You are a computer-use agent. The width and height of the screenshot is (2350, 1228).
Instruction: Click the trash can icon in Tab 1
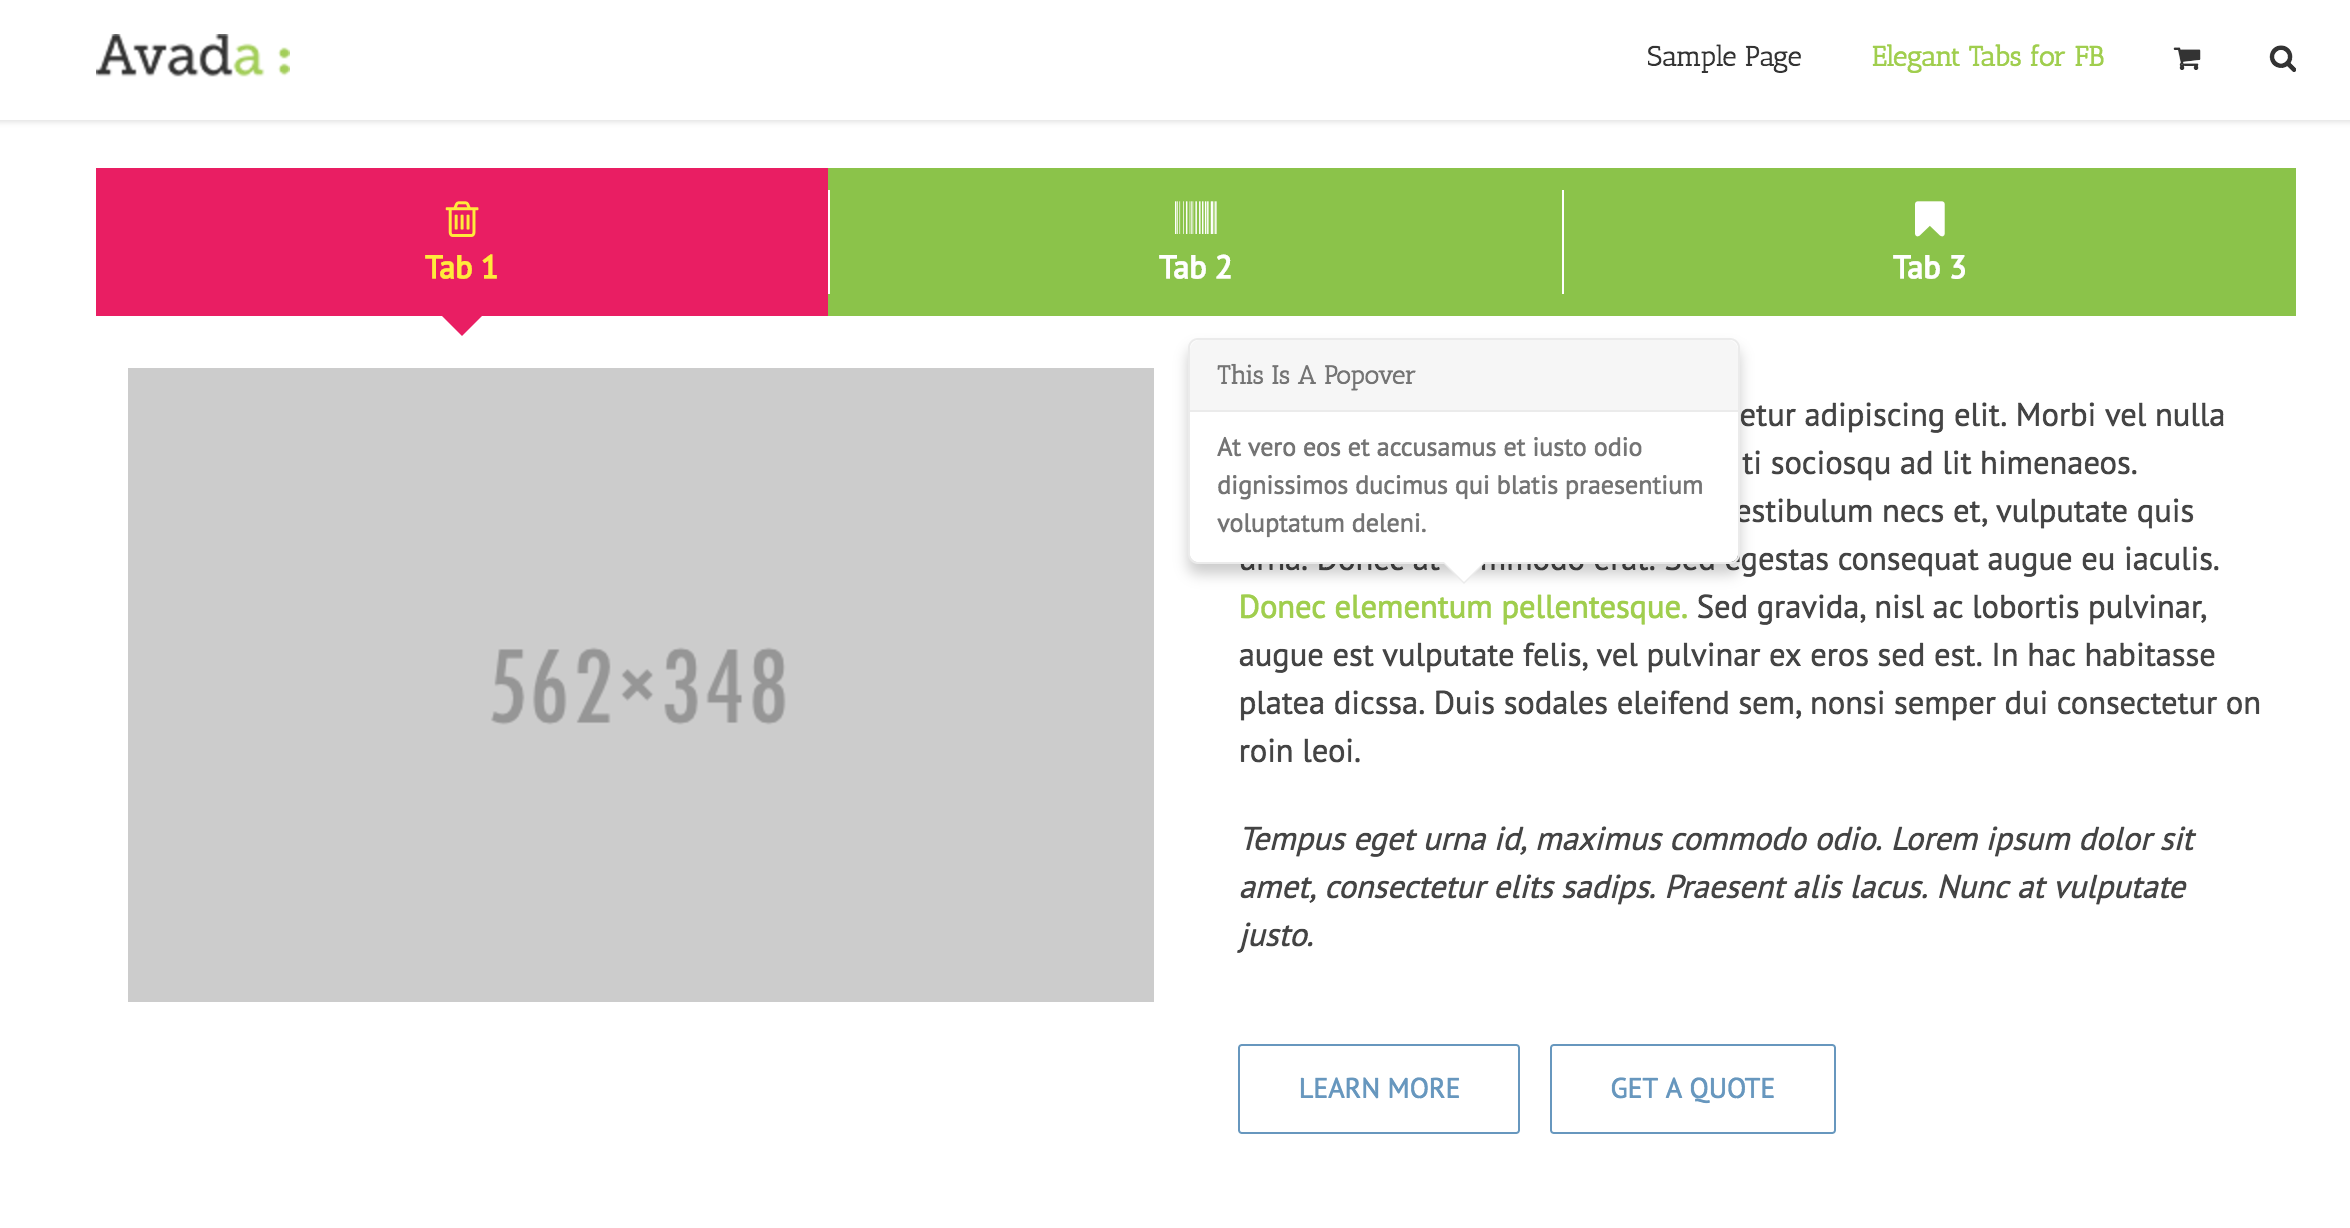[x=462, y=219]
